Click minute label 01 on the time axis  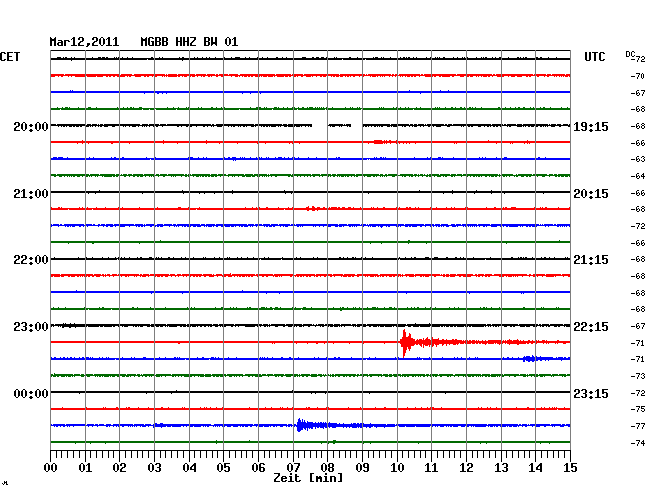pos(85,467)
